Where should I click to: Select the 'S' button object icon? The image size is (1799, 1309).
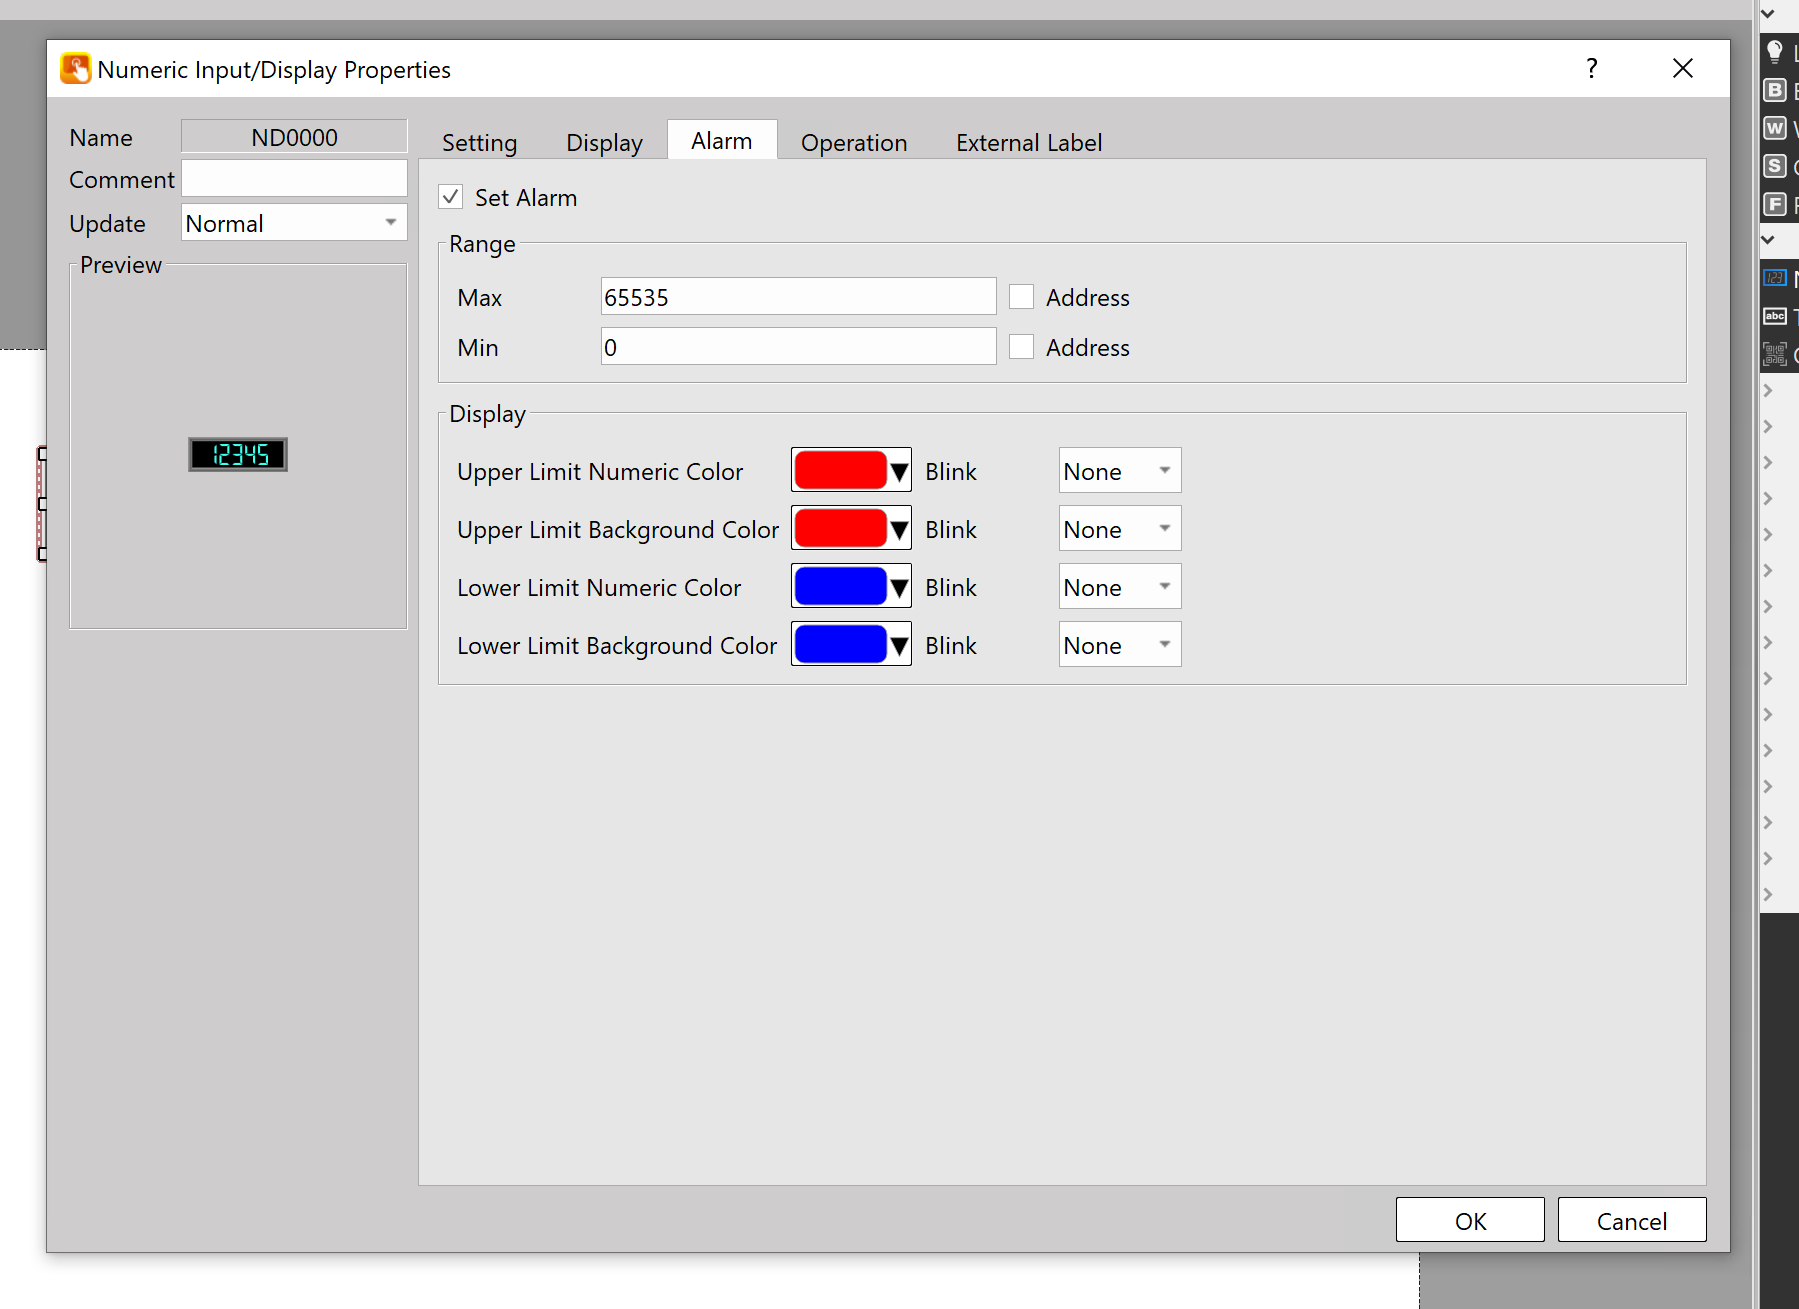pyautogui.click(x=1775, y=166)
